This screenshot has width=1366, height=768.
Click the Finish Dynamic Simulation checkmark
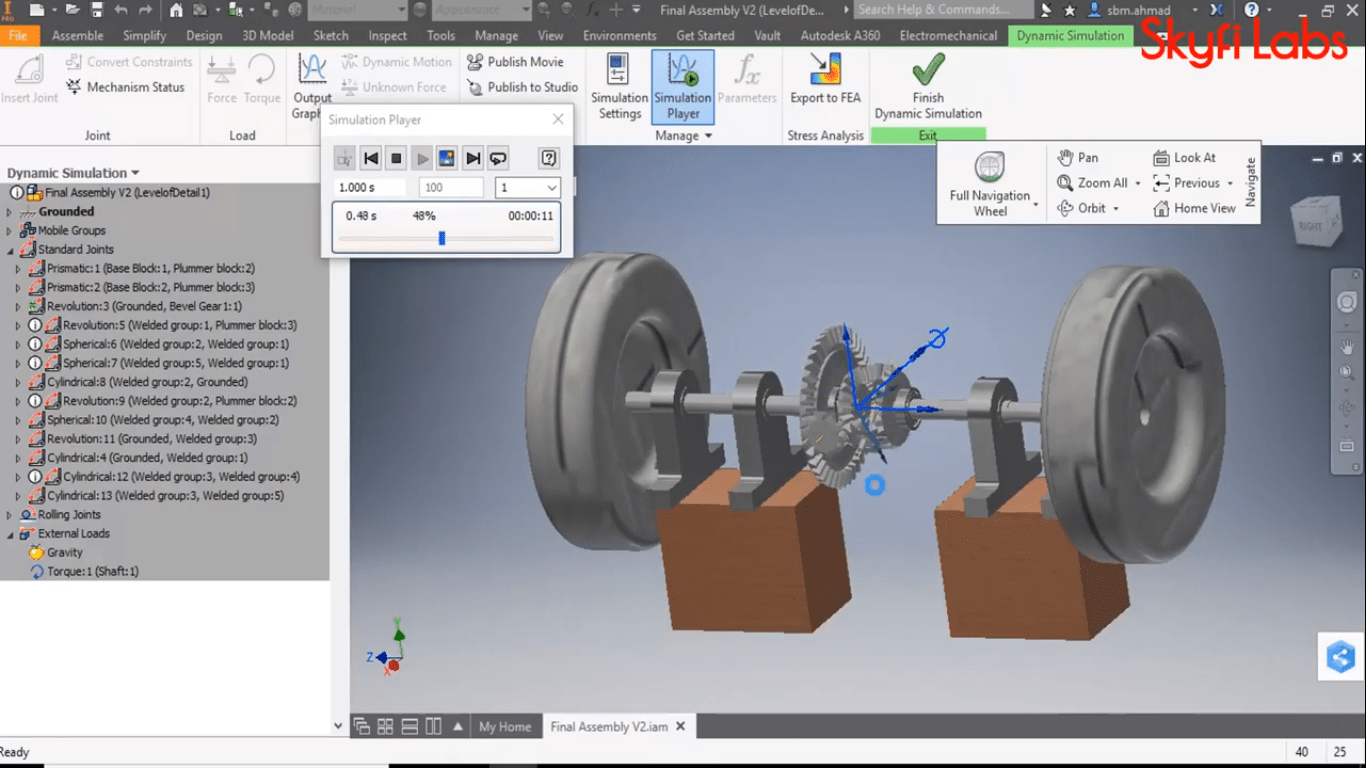928,72
